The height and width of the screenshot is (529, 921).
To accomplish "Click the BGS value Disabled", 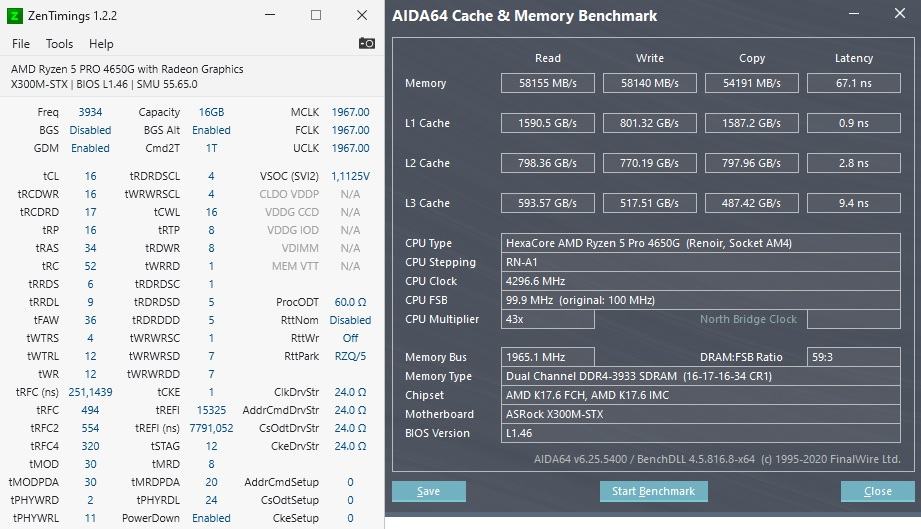I will (x=90, y=130).
